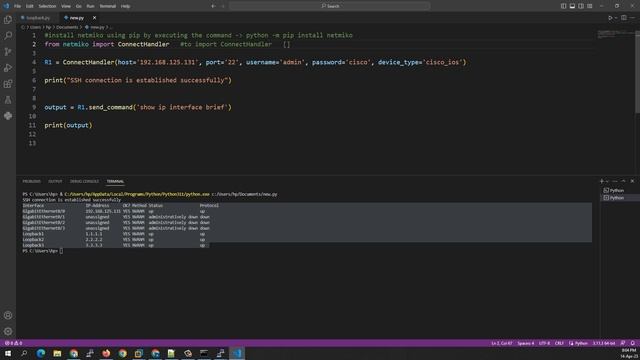The height and width of the screenshot is (360, 640).
Task: Open the Accounts icon in activity bar
Action: point(8,315)
